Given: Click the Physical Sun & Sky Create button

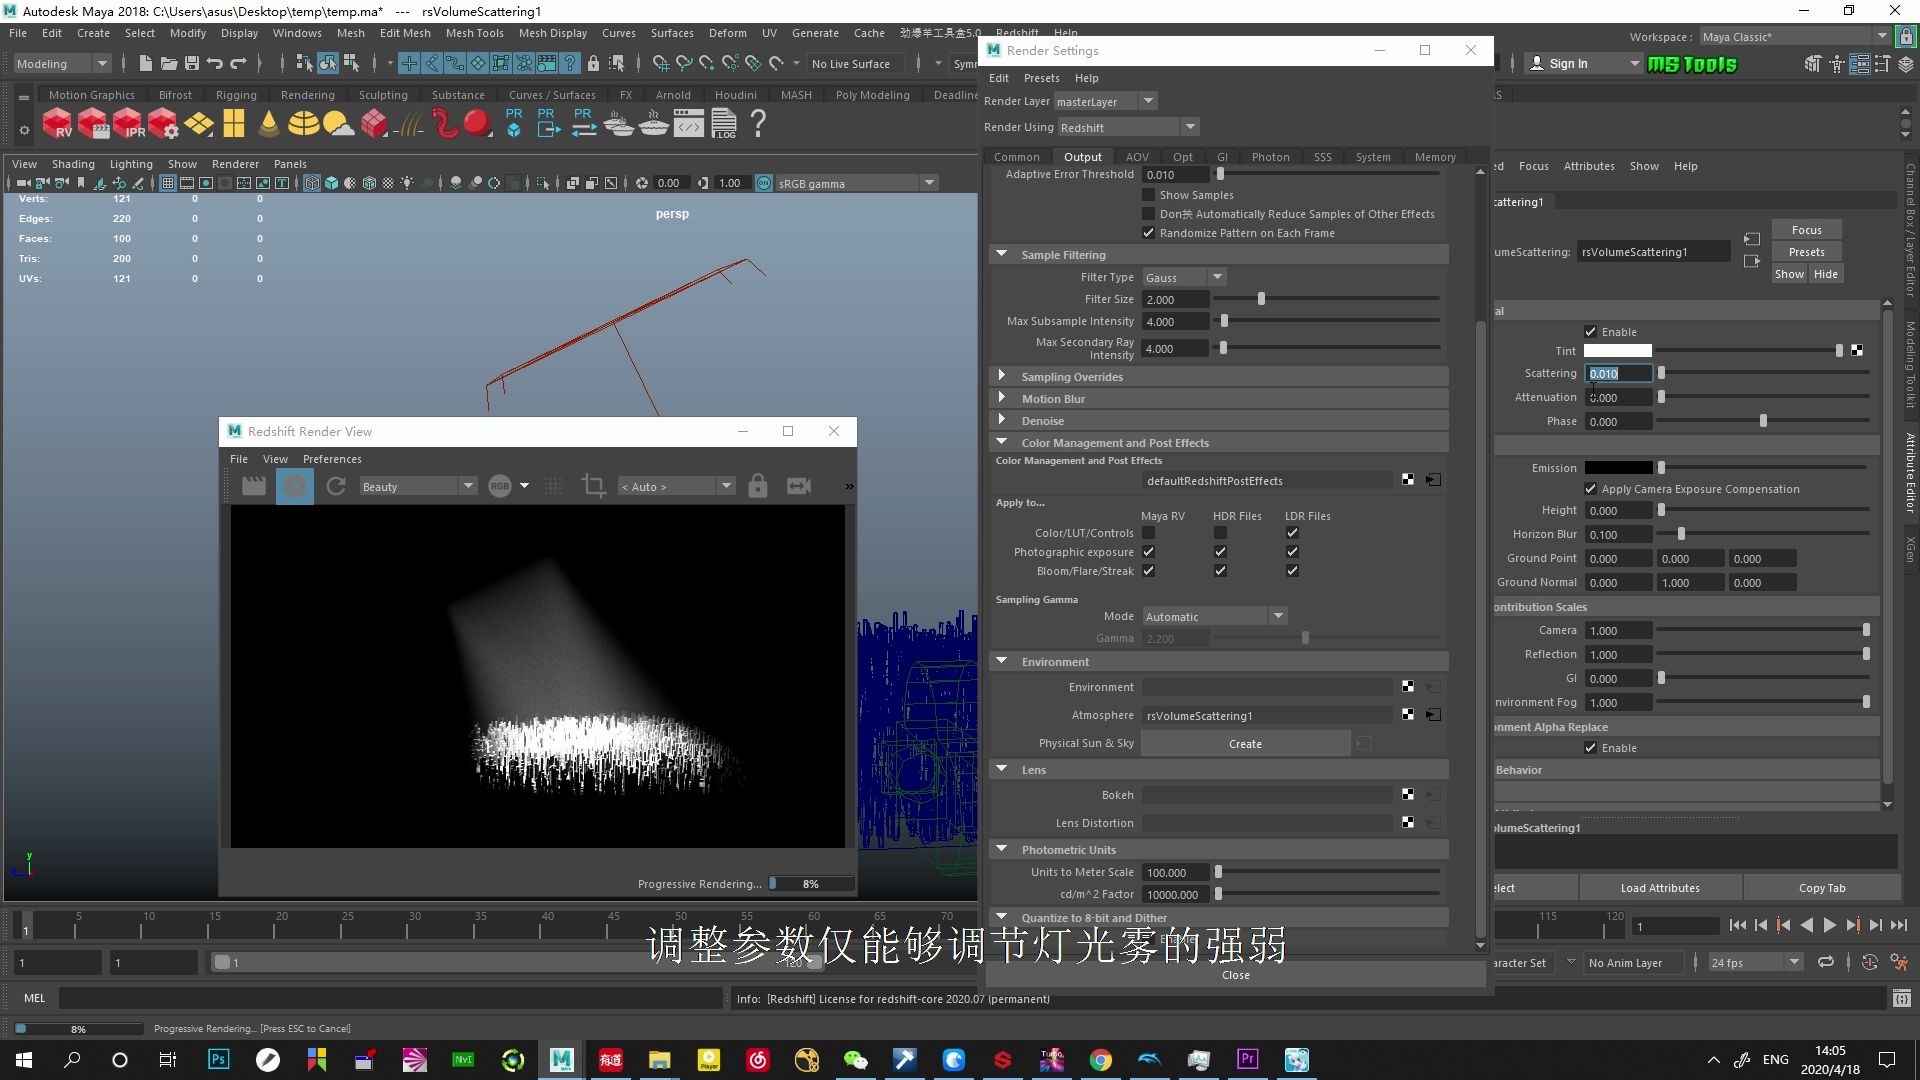Looking at the screenshot, I should click(1245, 744).
